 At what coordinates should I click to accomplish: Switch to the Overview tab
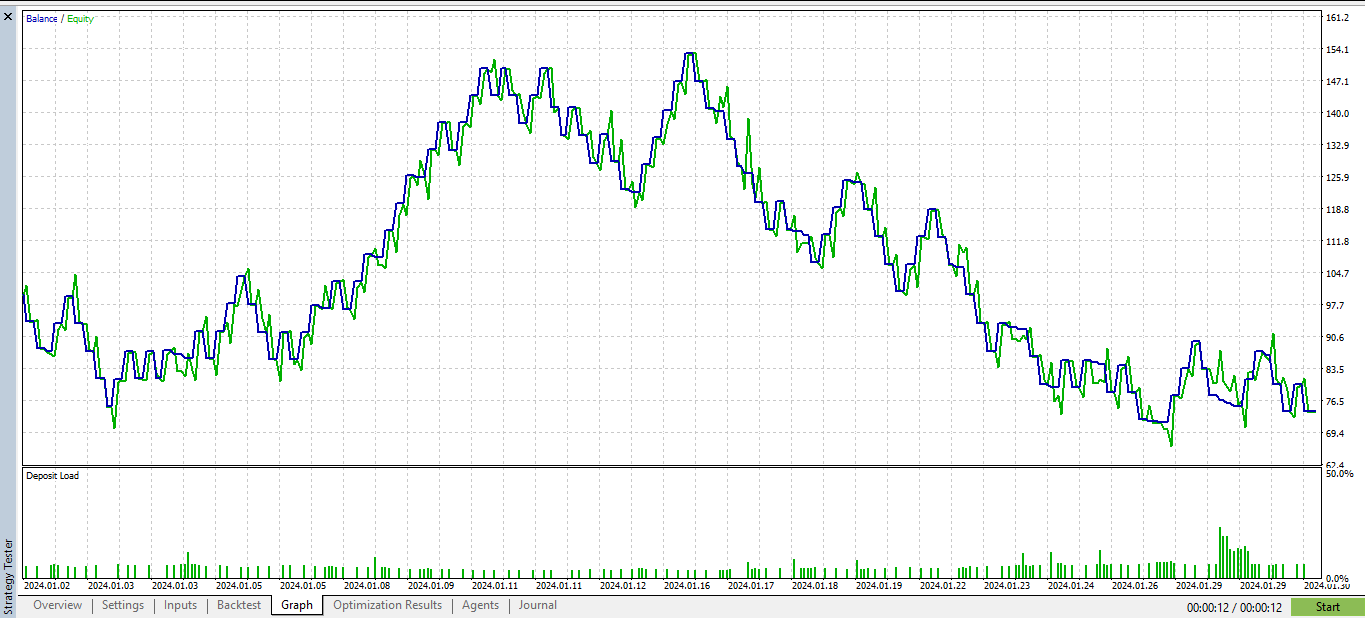click(57, 605)
